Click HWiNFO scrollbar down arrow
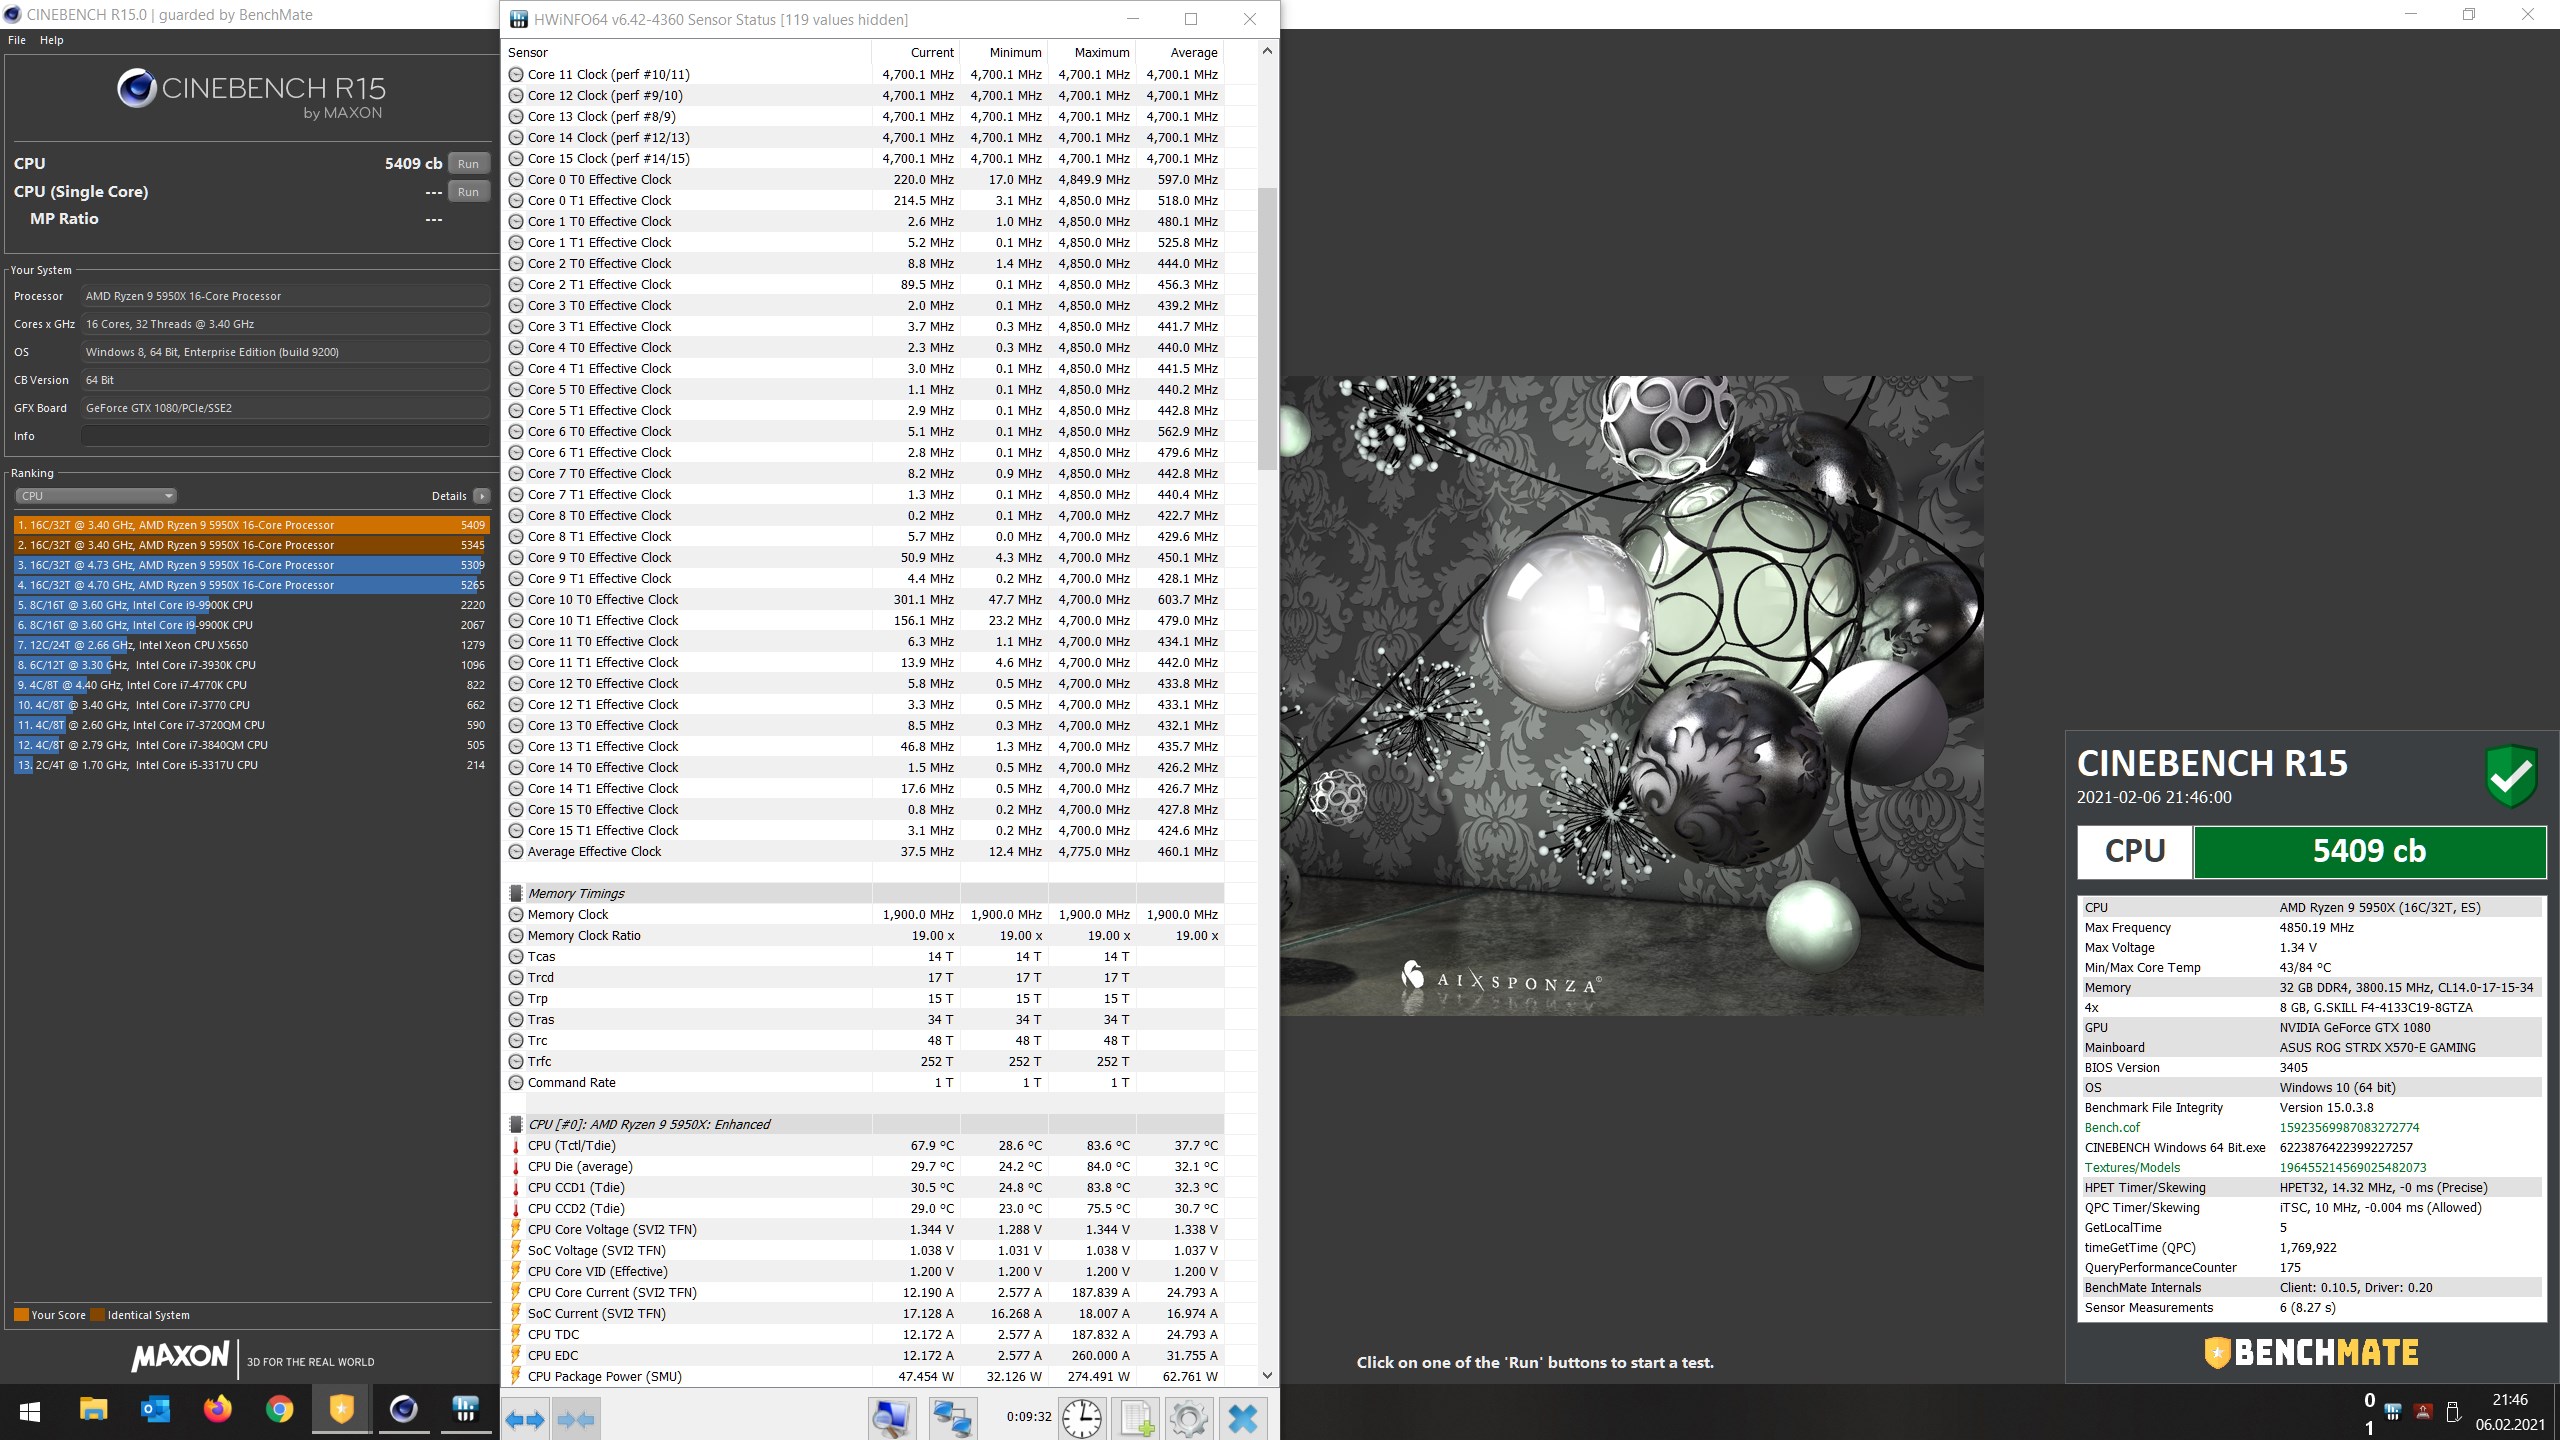2560x1440 pixels. 1267,1375
